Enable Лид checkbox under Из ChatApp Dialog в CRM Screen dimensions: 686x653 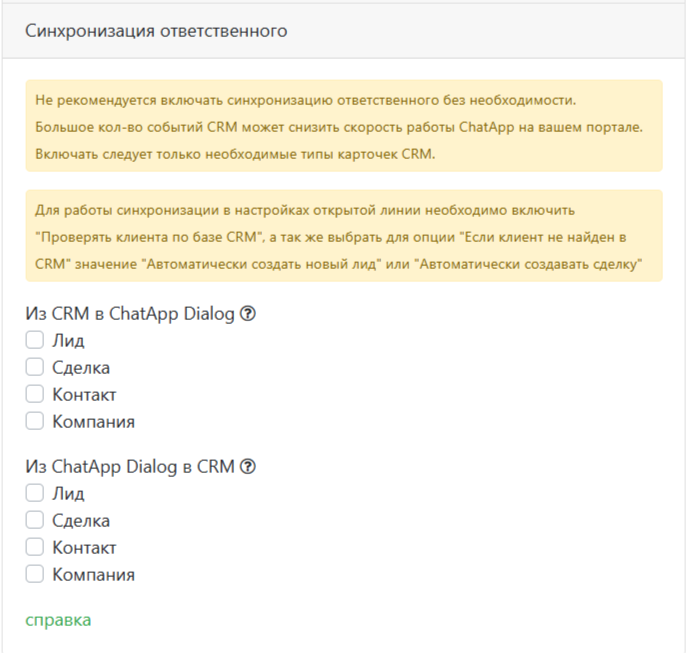click(35, 494)
